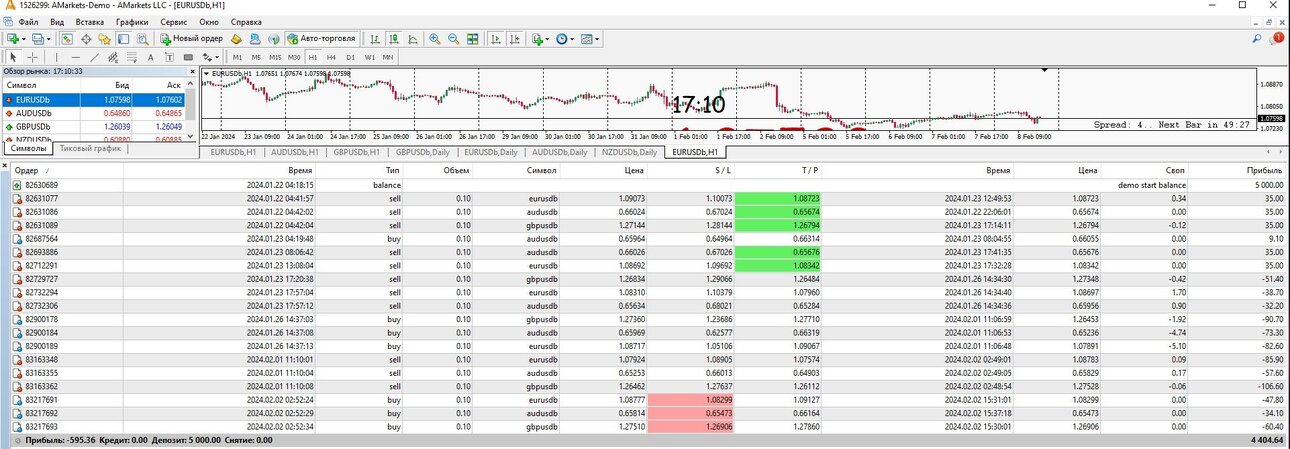This screenshot has width=1290, height=449.
Task: Switch chart to line chart icon
Action: click(x=413, y=39)
